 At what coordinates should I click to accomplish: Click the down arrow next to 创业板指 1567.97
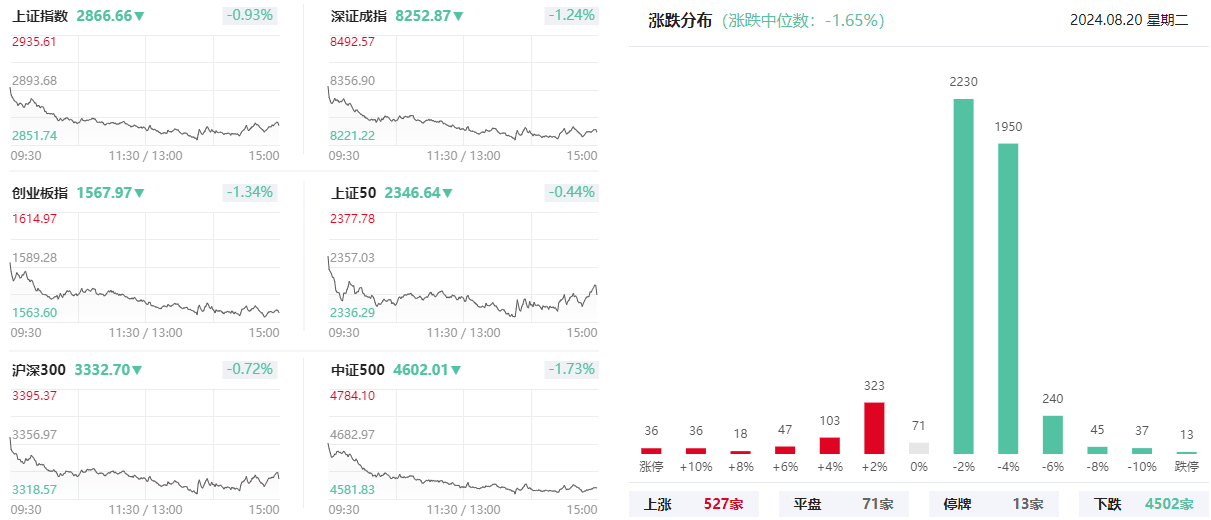140,193
